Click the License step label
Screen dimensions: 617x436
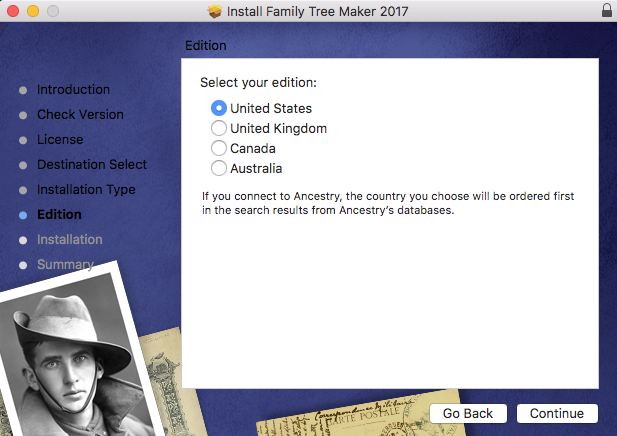pyautogui.click(x=60, y=140)
